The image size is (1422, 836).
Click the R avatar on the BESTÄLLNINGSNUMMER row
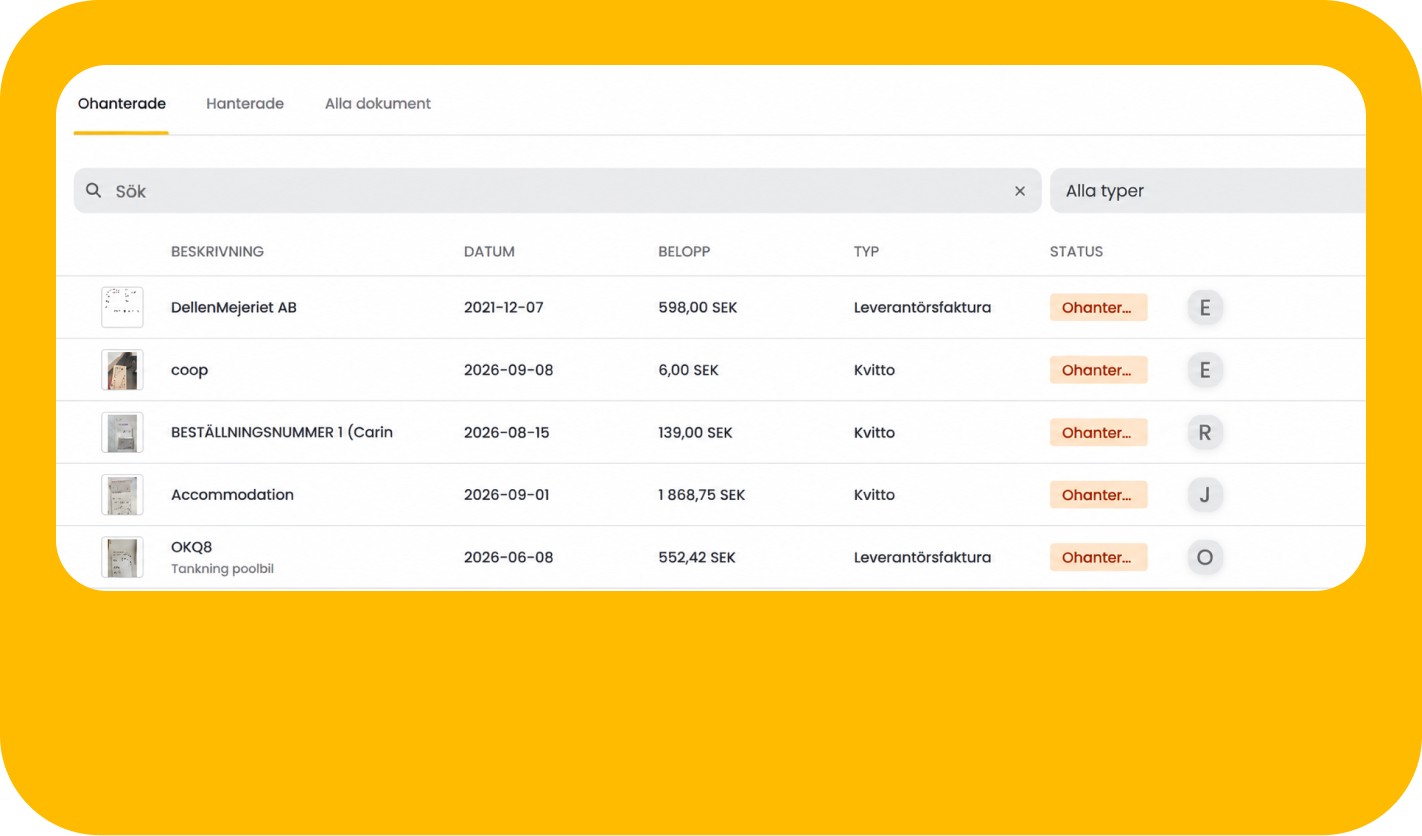[x=1205, y=433]
